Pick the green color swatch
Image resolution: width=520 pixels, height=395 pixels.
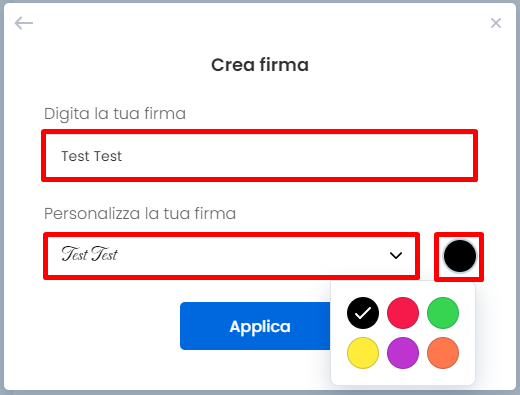point(443,313)
